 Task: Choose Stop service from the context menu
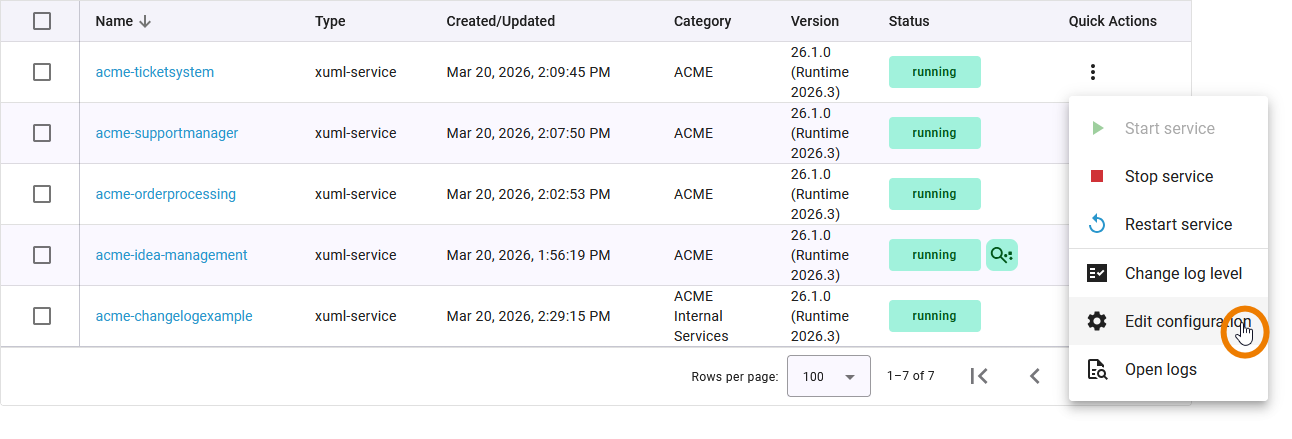(x=1168, y=177)
